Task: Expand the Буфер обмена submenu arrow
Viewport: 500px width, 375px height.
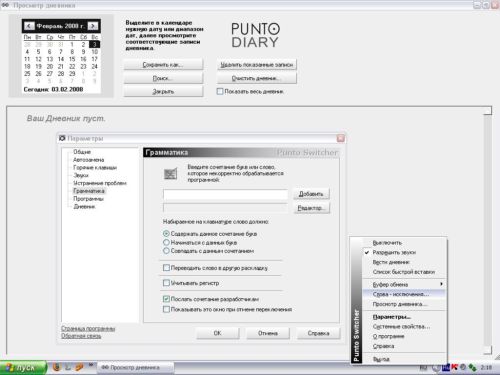Action: click(441, 284)
